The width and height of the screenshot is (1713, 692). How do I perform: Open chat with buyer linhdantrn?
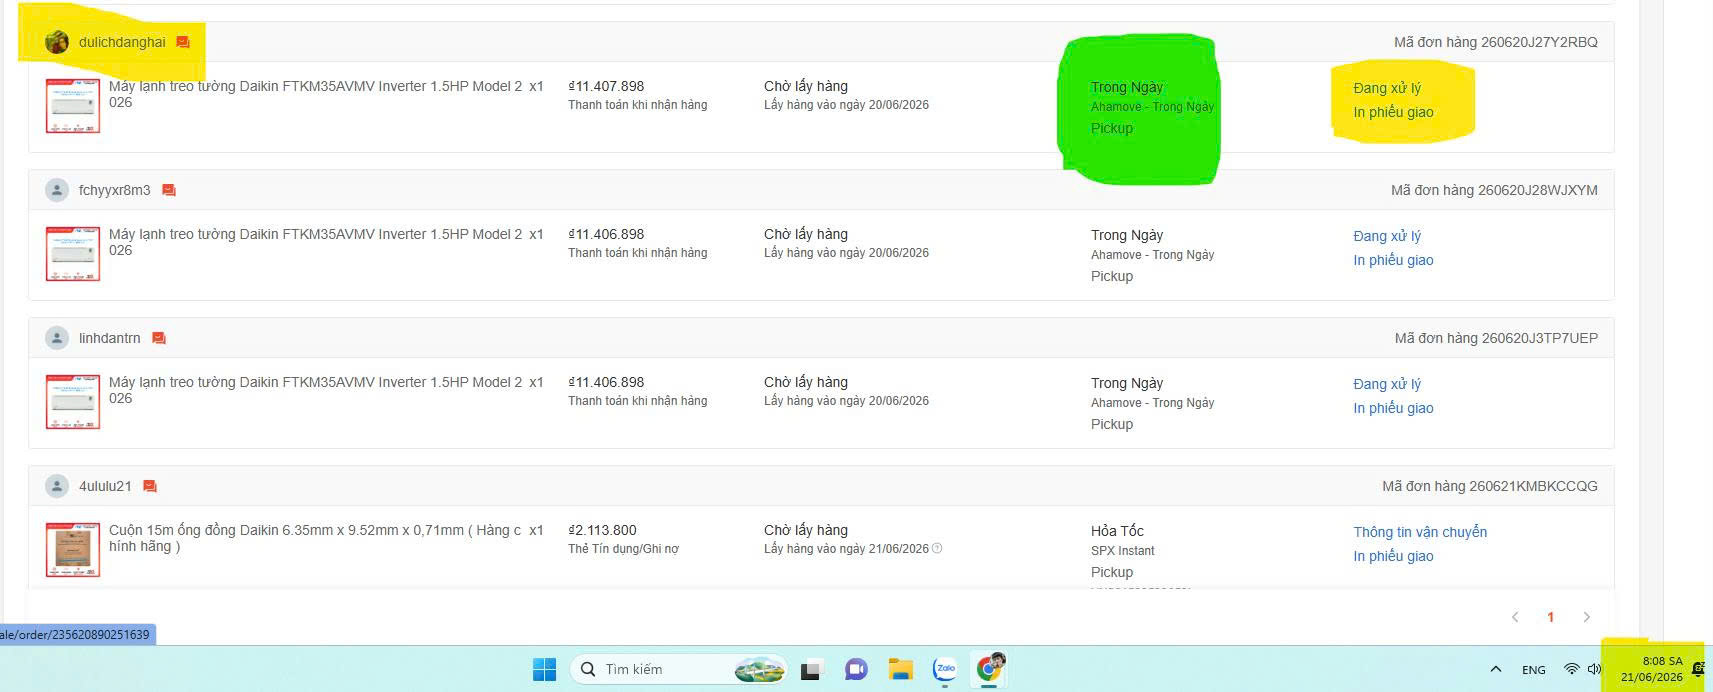coord(159,338)
